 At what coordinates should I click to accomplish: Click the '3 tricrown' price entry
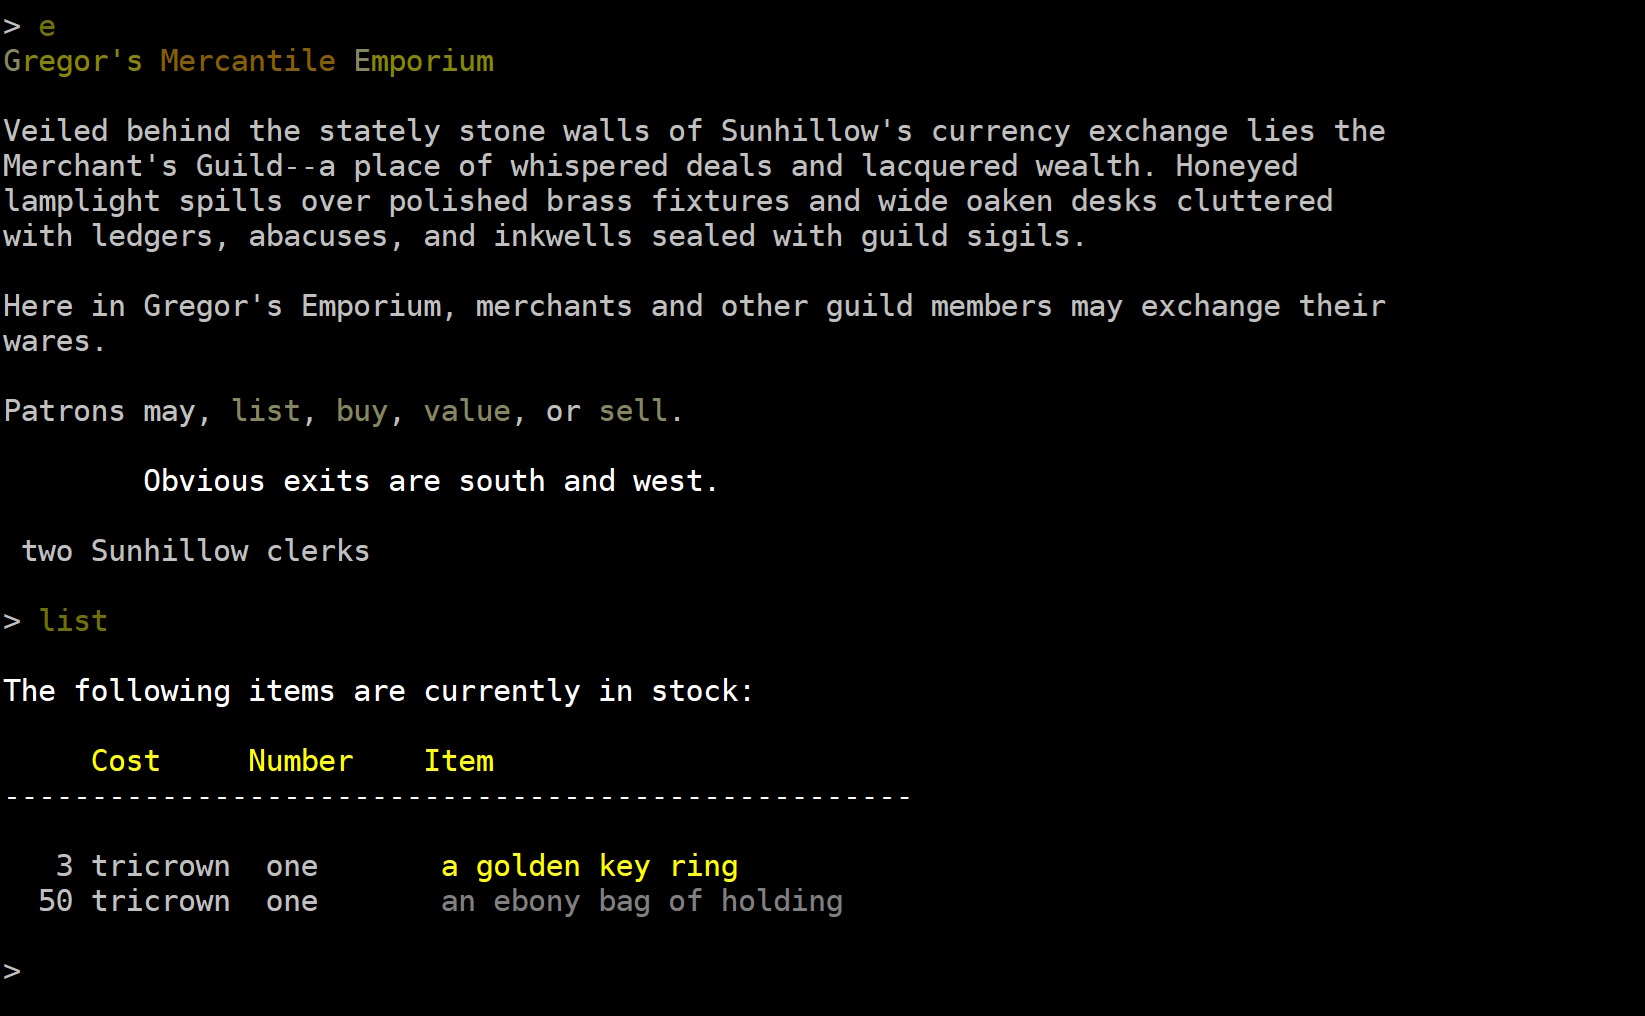(143, 866)
